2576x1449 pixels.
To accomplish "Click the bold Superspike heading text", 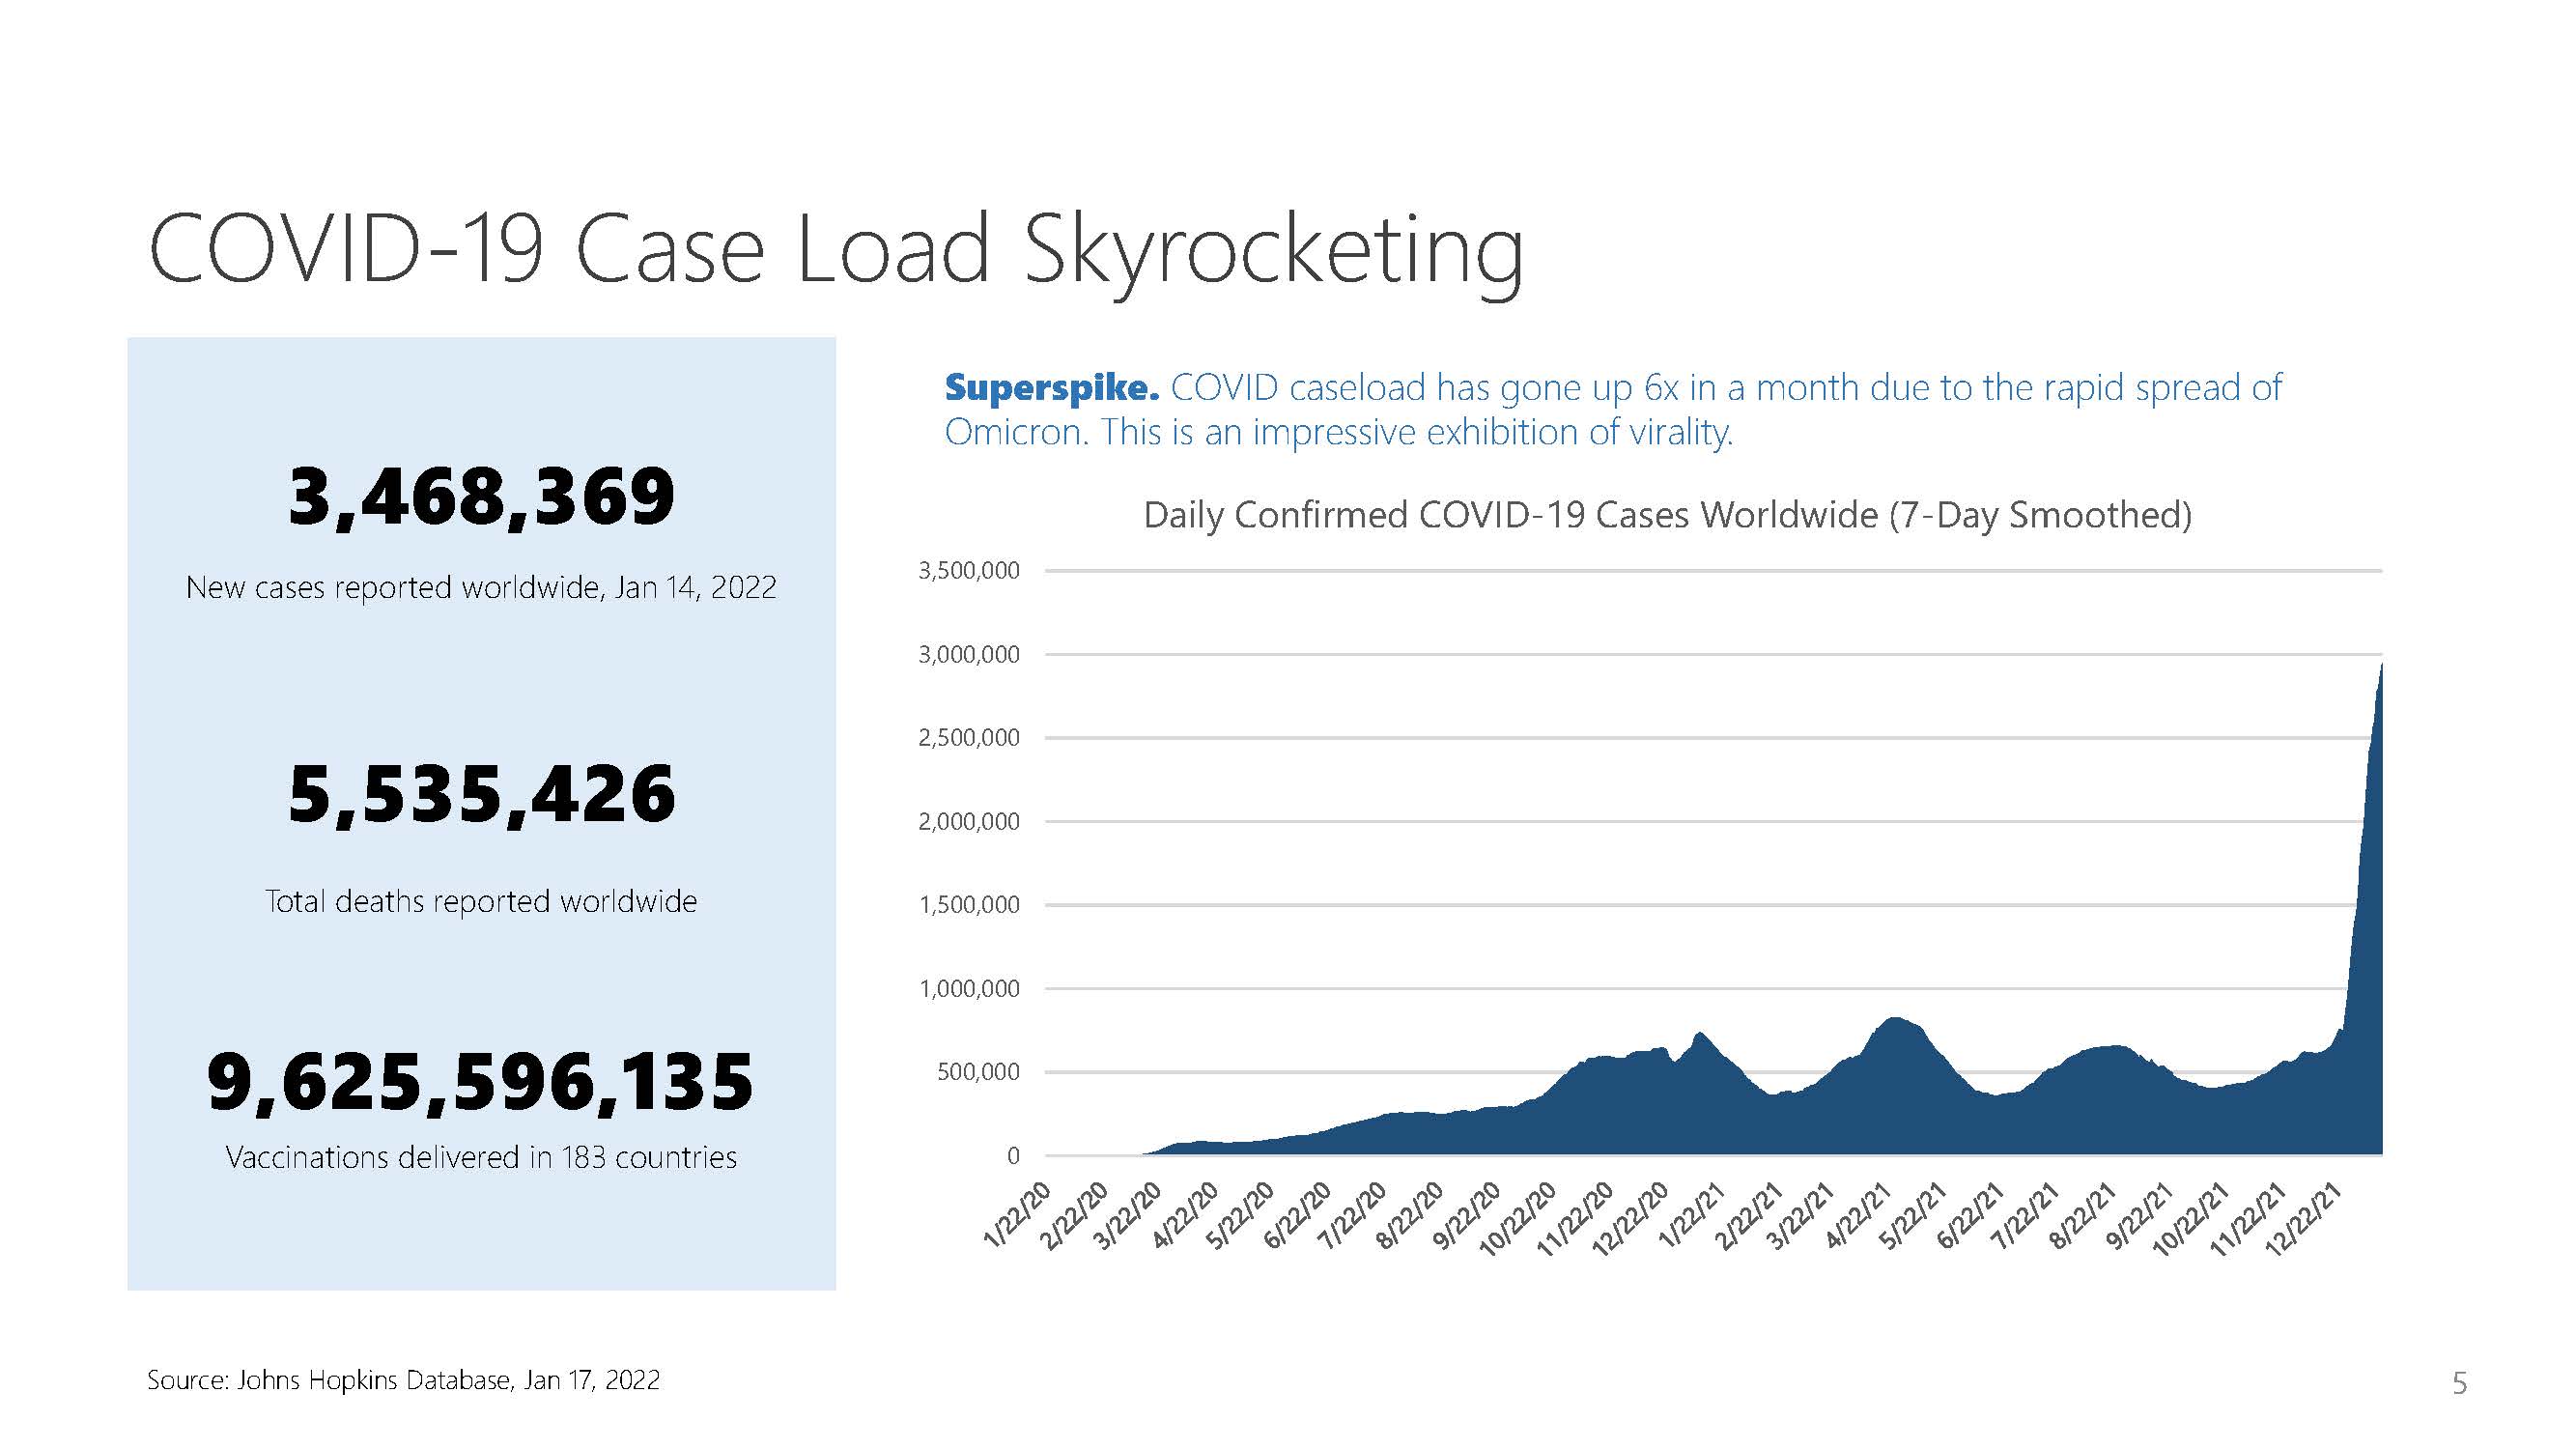I will tap(1051, 388).
